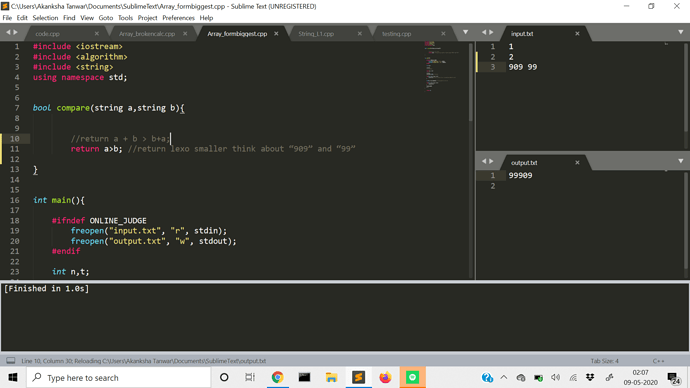This screenshot has width=690, height=388.
Task: Close the Array_formbiggest.cpp tab
Action: click(x=276, y=33)
